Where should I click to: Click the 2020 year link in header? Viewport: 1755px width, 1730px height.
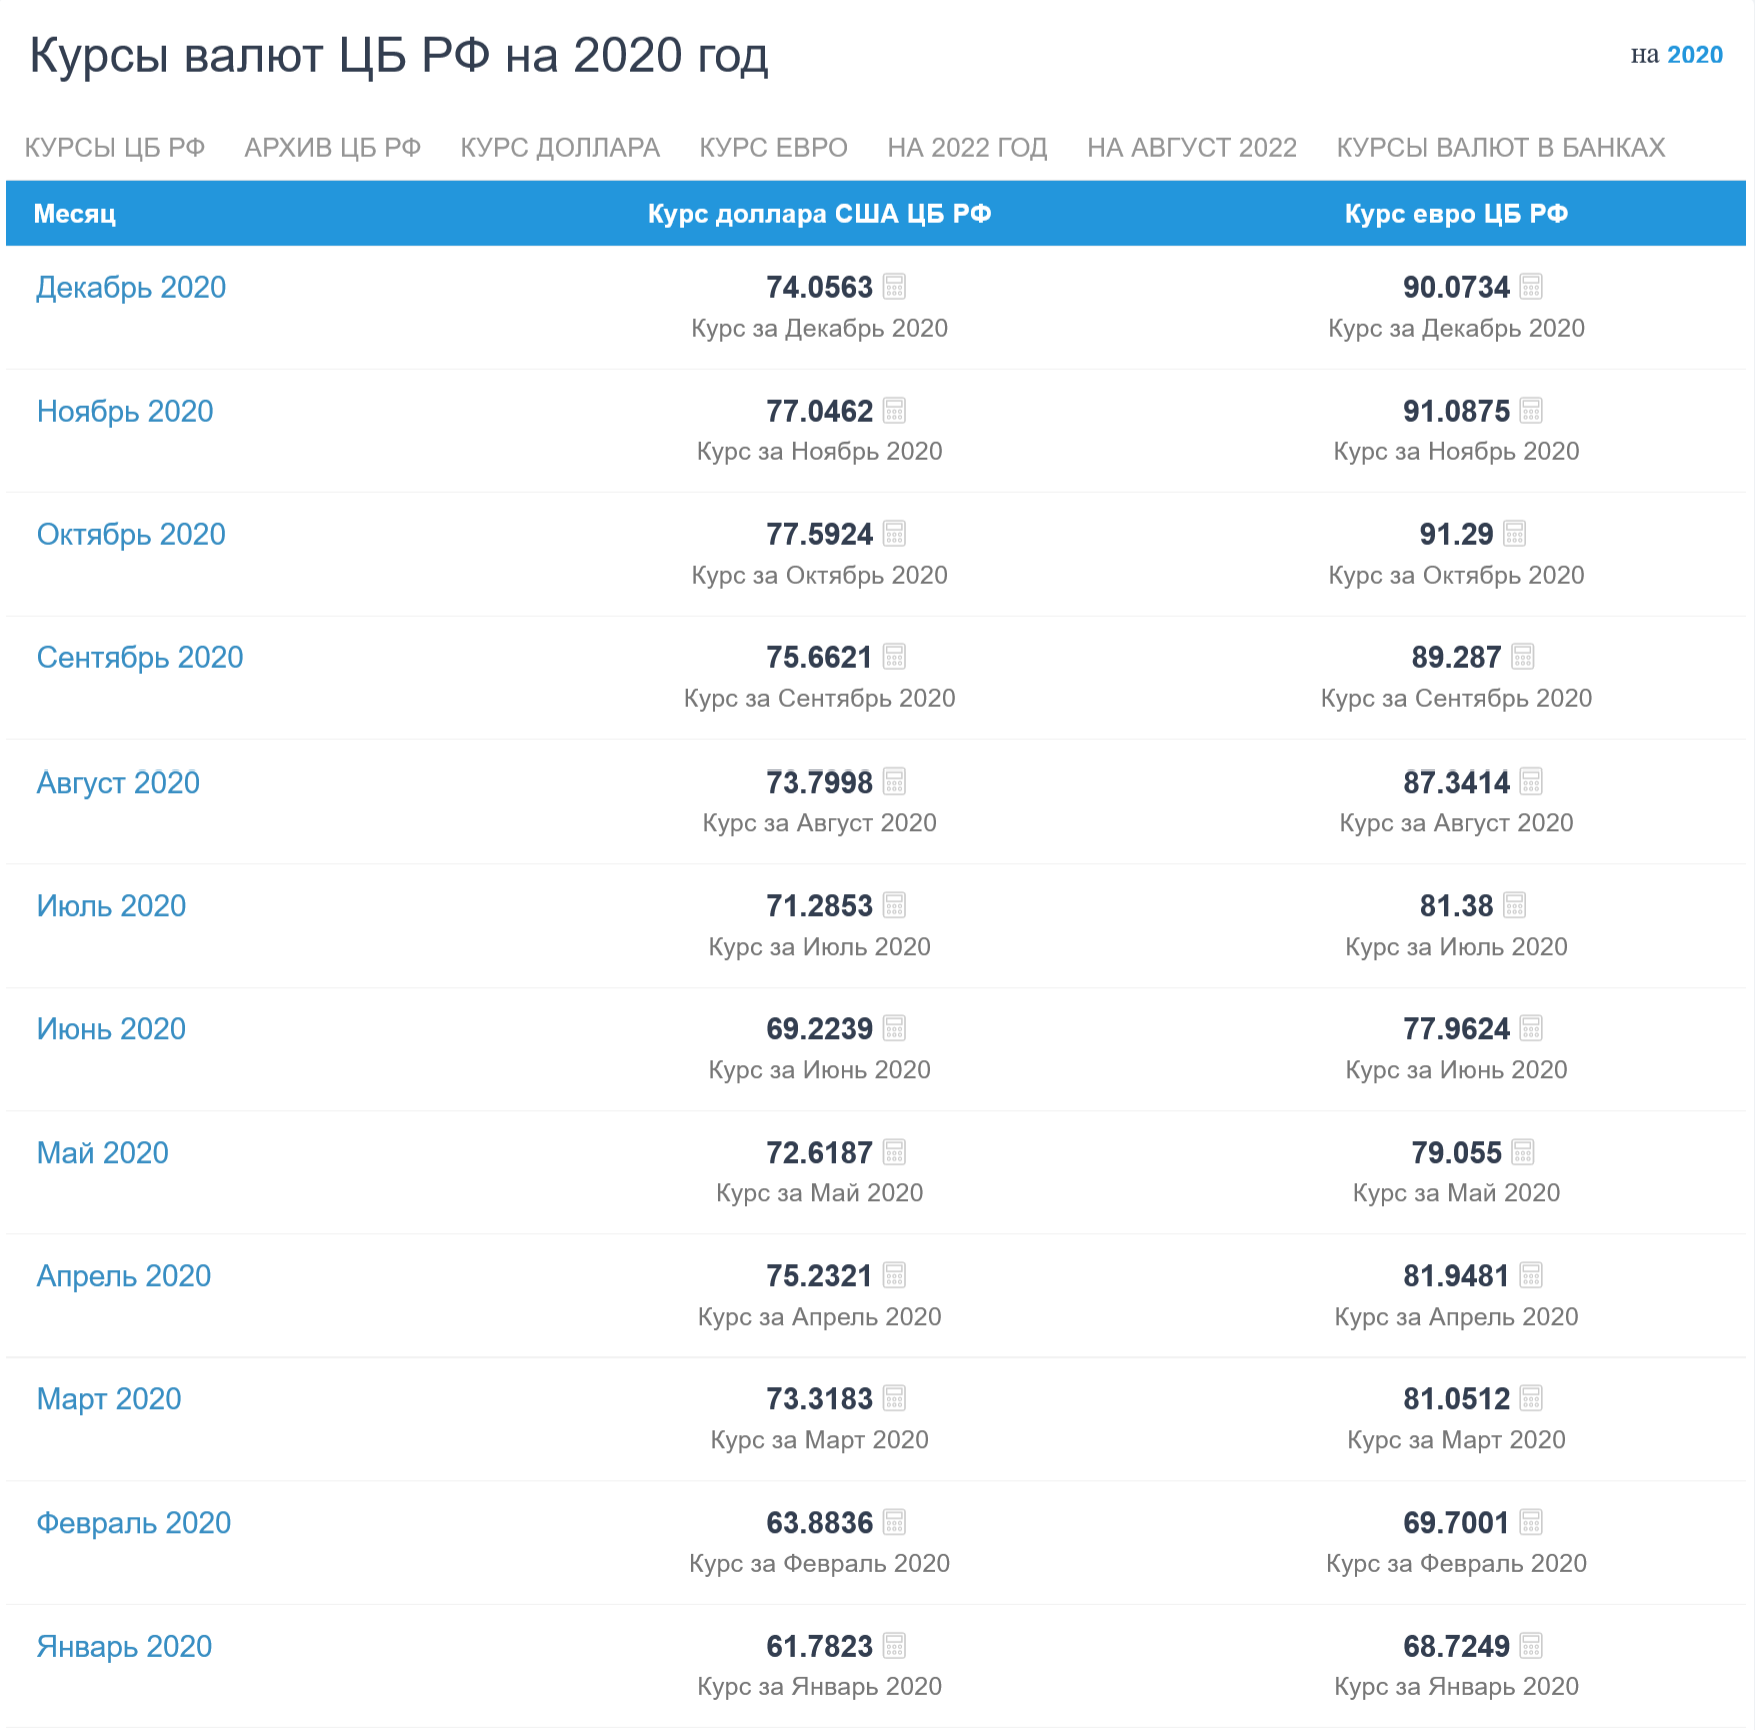[x=1695, y=55]
